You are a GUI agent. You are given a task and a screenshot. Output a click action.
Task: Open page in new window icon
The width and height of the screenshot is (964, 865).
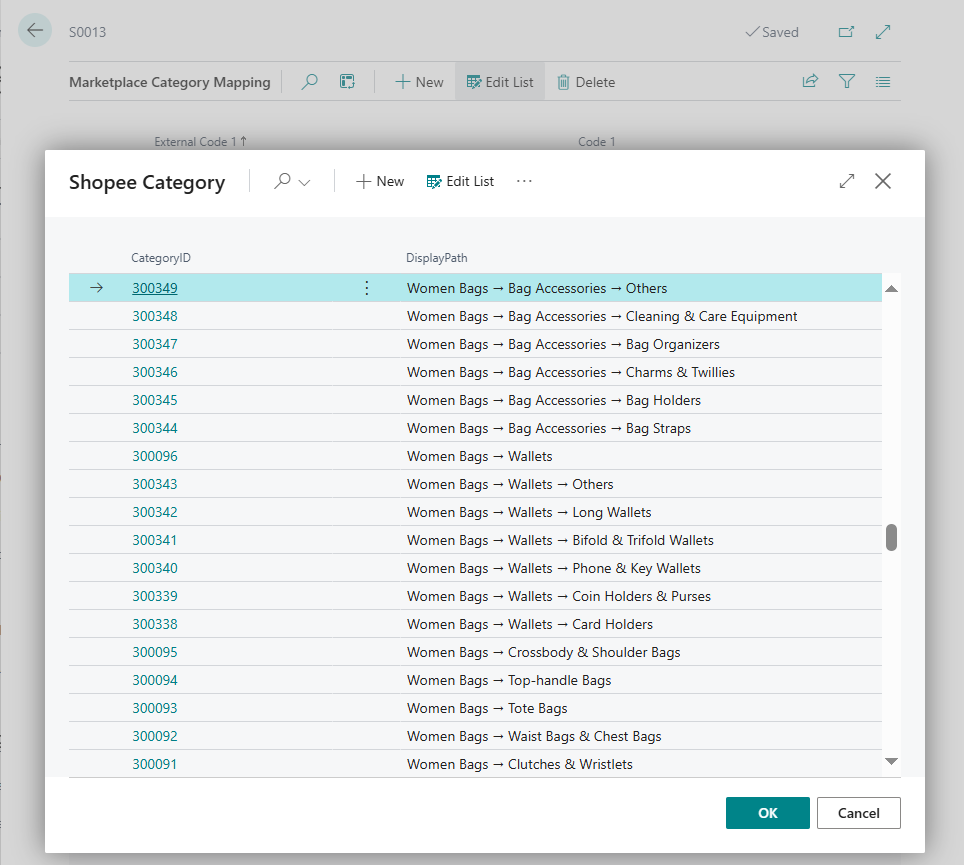pyautogui.click(x=846, y=32)
